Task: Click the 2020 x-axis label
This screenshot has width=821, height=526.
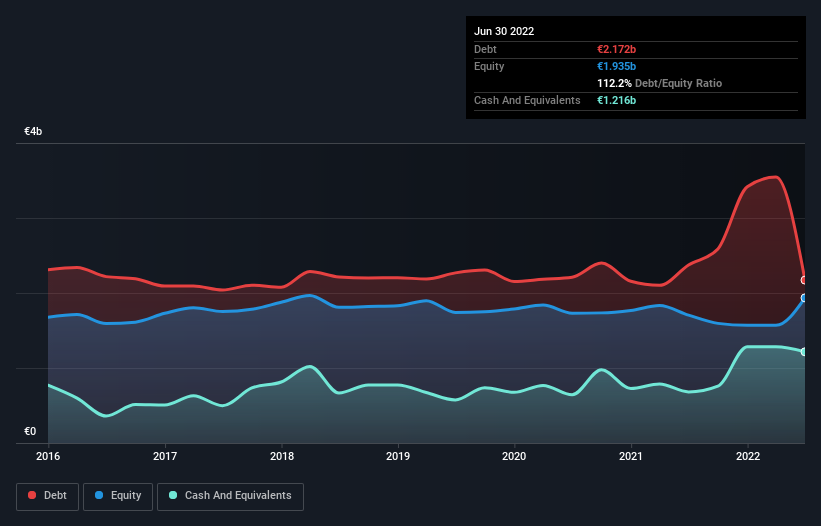Action: click(x=514, y=456)
